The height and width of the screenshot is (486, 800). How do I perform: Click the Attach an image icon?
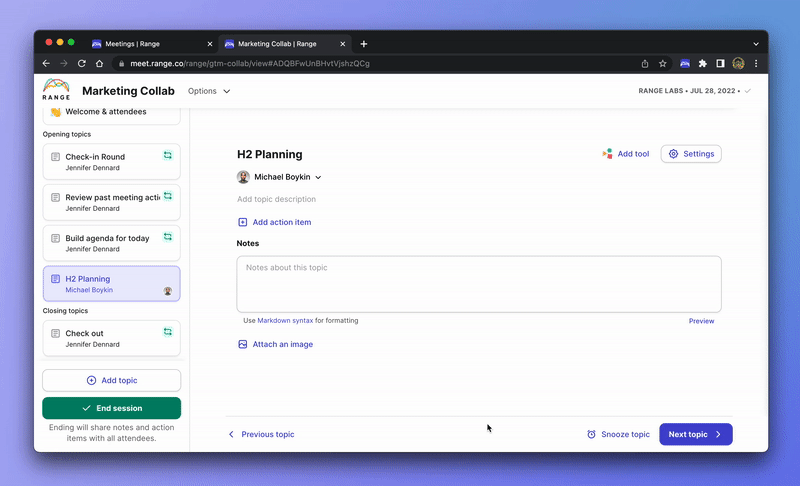[x=243, y=344]
